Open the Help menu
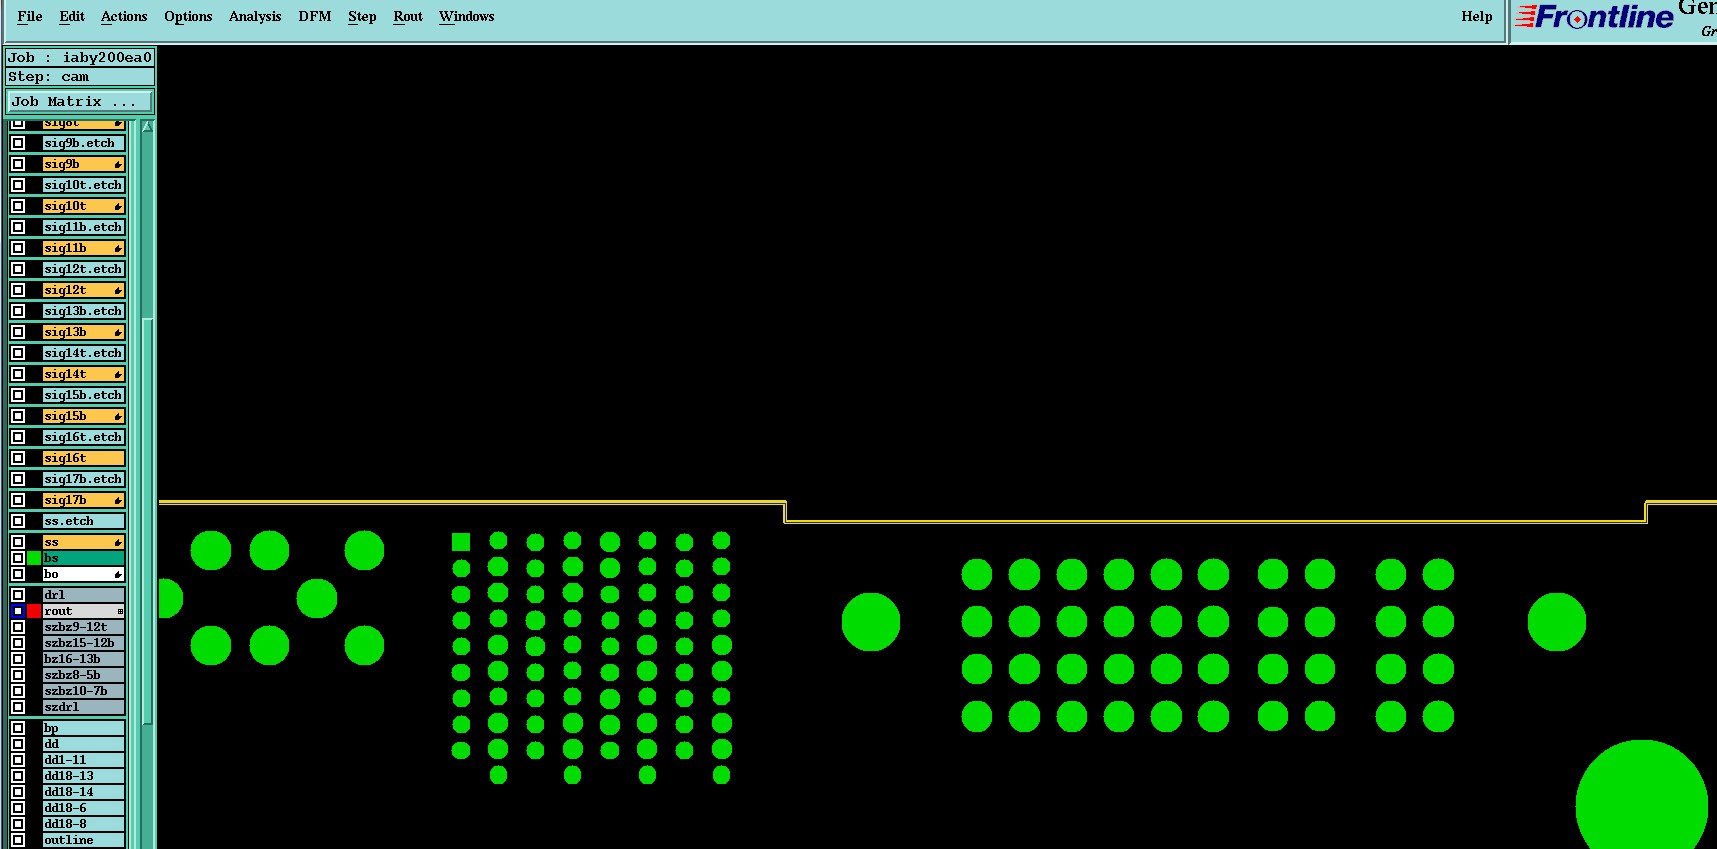This screenshot has height=849, width=1717. (1477, 16)
